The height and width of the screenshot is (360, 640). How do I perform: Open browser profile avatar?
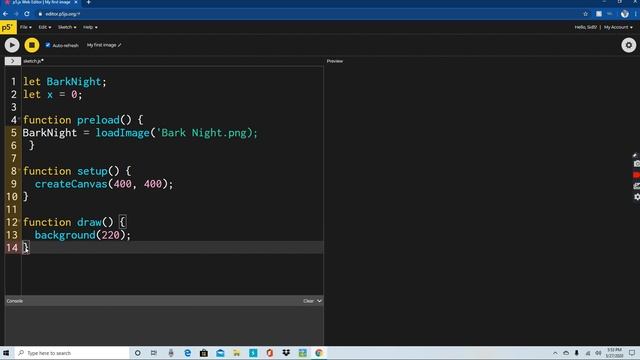[x=624, y=14]
